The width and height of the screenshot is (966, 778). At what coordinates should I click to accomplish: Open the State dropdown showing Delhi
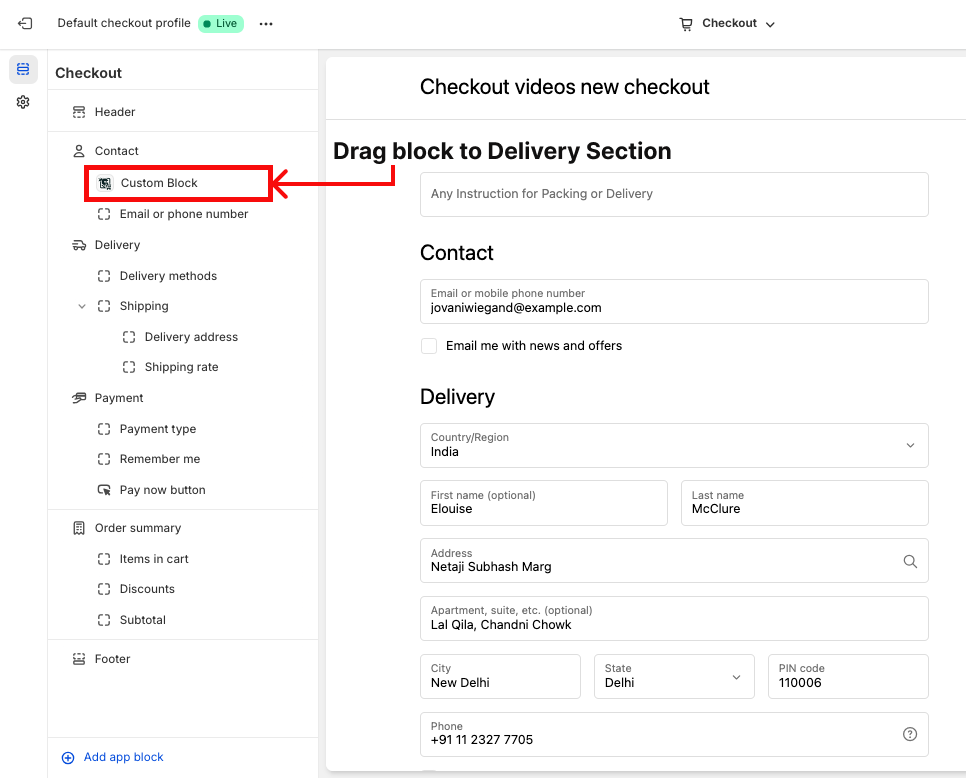[674, 677]
